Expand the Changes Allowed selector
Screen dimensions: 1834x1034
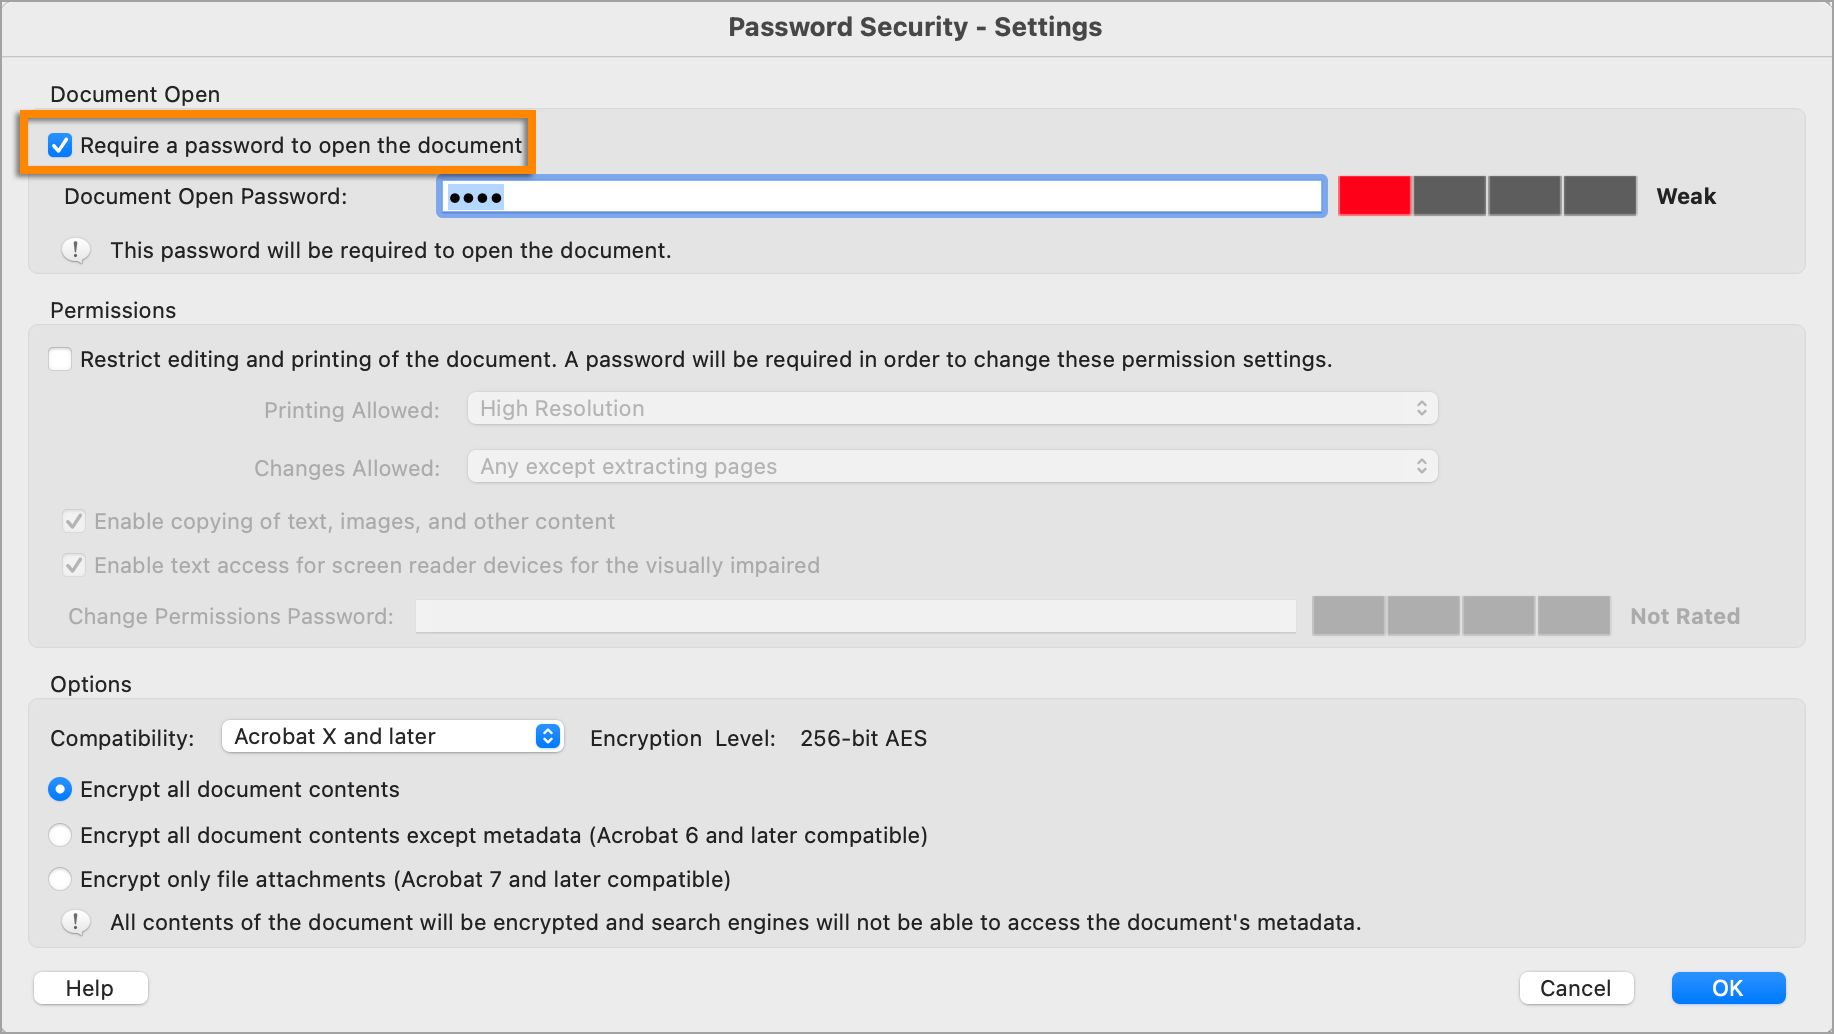950,466
